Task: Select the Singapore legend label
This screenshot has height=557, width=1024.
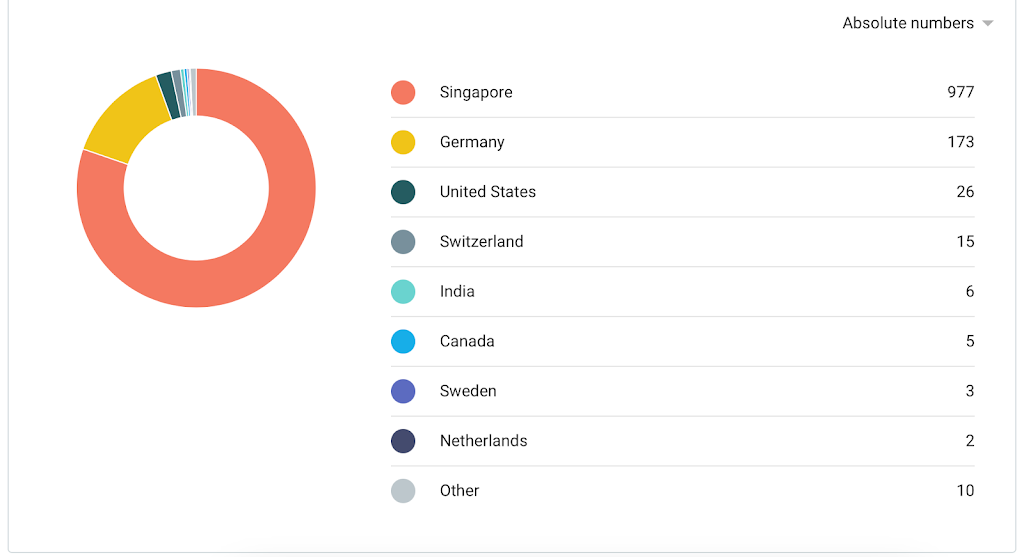Action: pyautogui.click(x=476, y=92)
